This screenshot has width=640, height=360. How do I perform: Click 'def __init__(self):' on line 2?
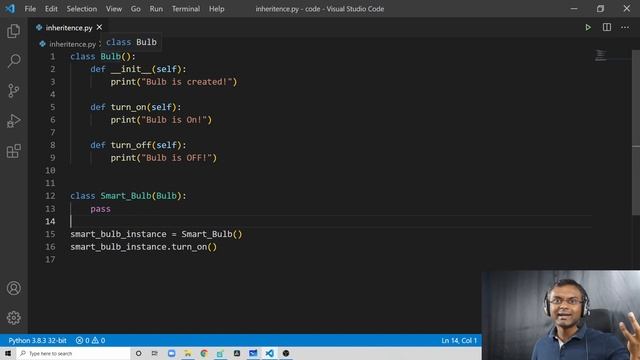[x=138, y=69]
